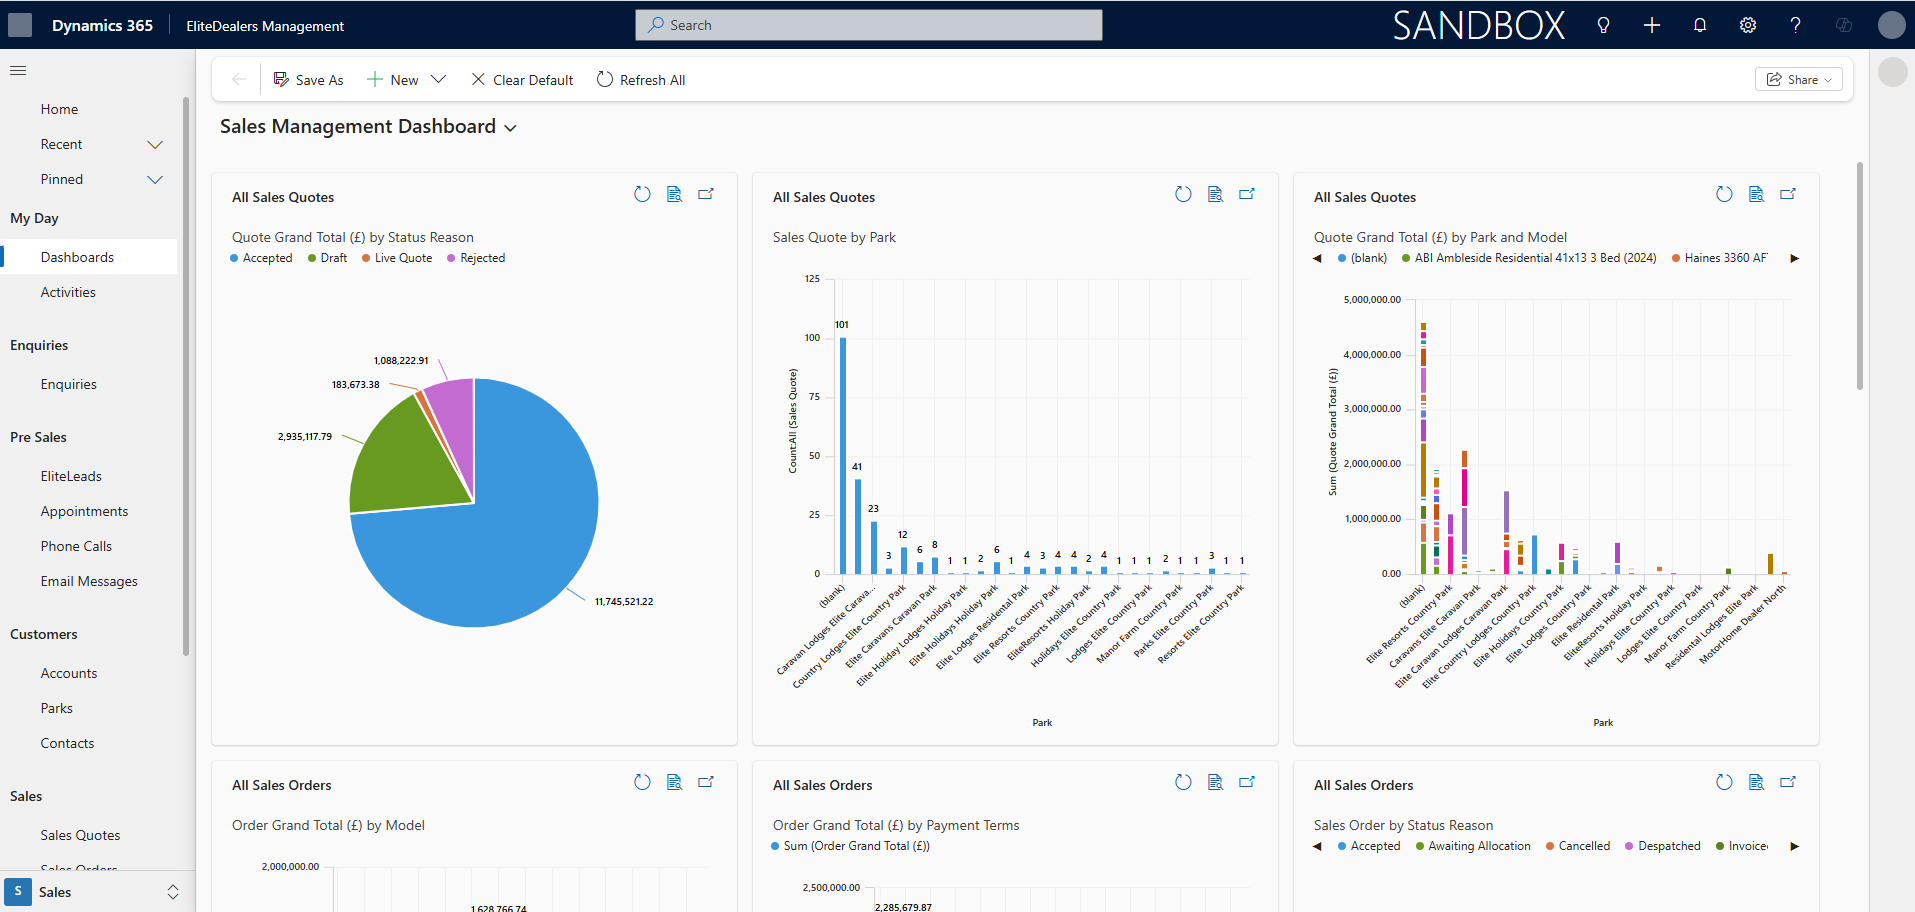Screen dimensions: 1915x912
Task: Expand the Sales Quote by Park chart
Action: point(1247,194)
